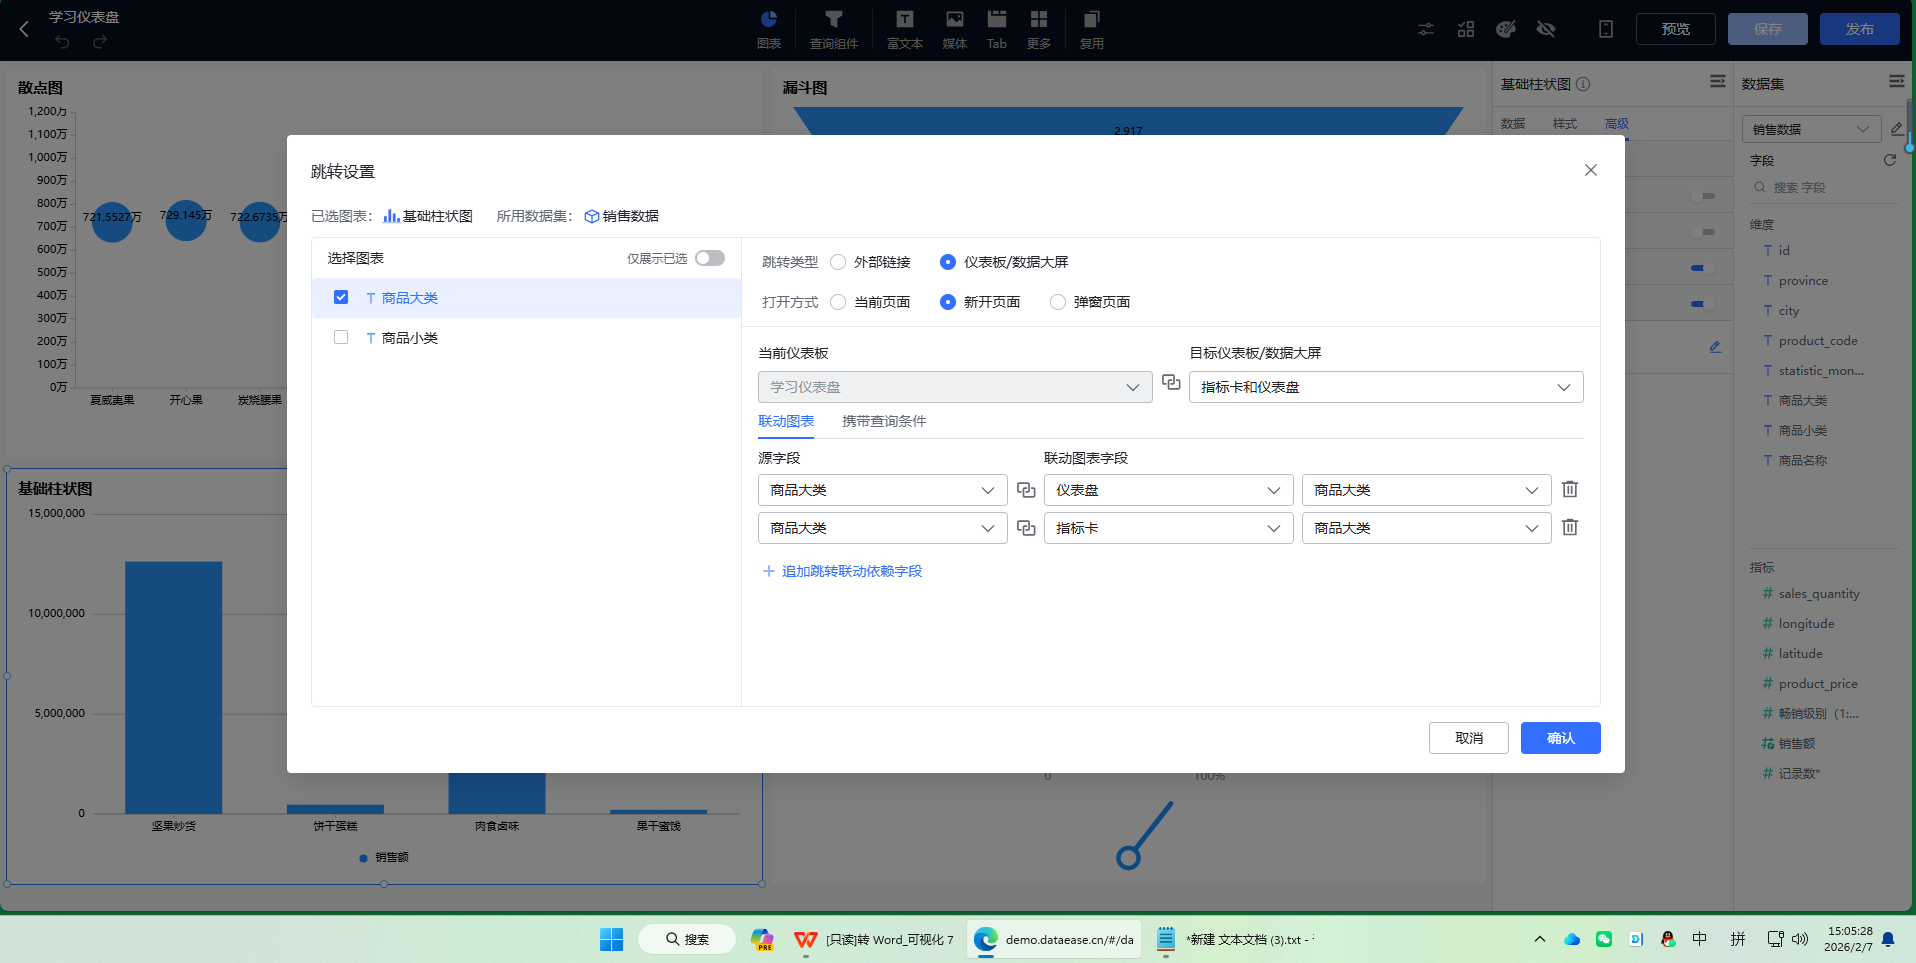This screenshot has height=963, width=1916.
Task: Open the 图表 chart picker in the toolbar
Action: tap(768, 28)
